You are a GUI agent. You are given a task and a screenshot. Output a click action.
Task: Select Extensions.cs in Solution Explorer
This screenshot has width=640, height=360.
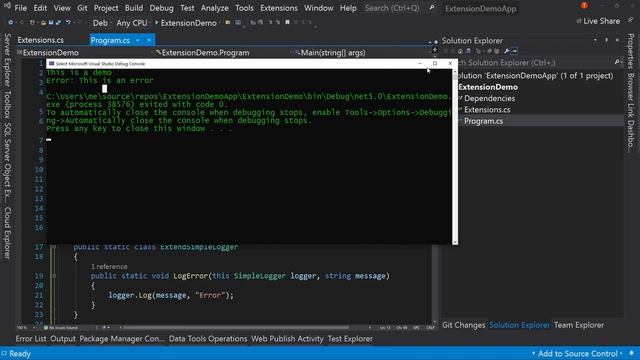tap(487, 109)
